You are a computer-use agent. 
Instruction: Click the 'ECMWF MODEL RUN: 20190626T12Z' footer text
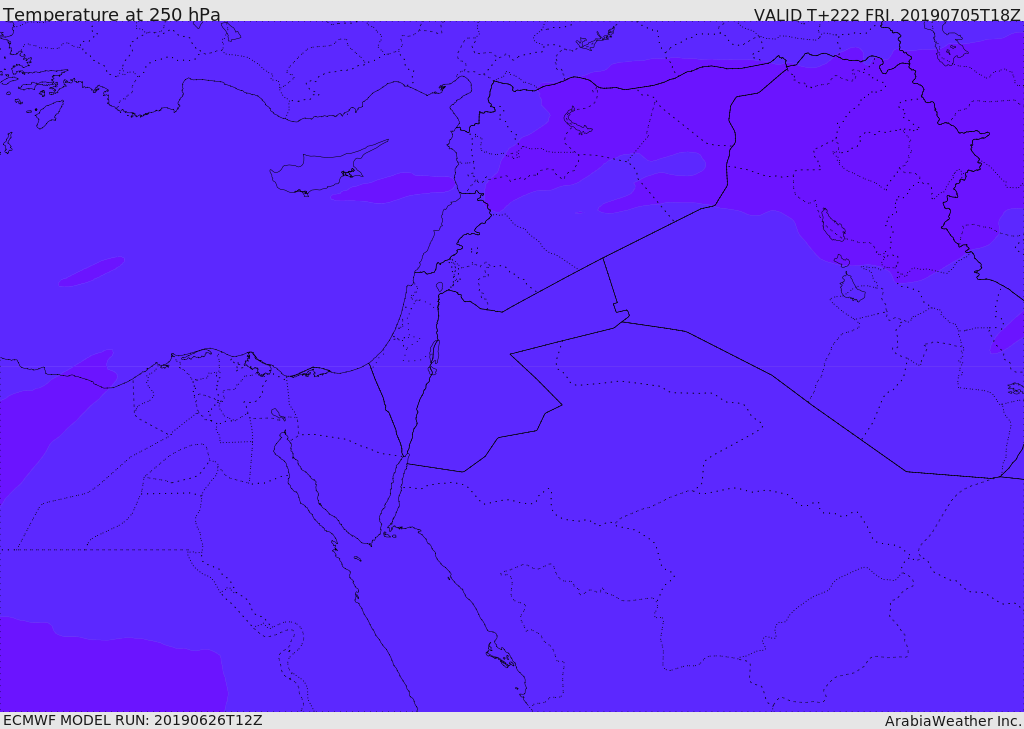(x=133, y=720)
